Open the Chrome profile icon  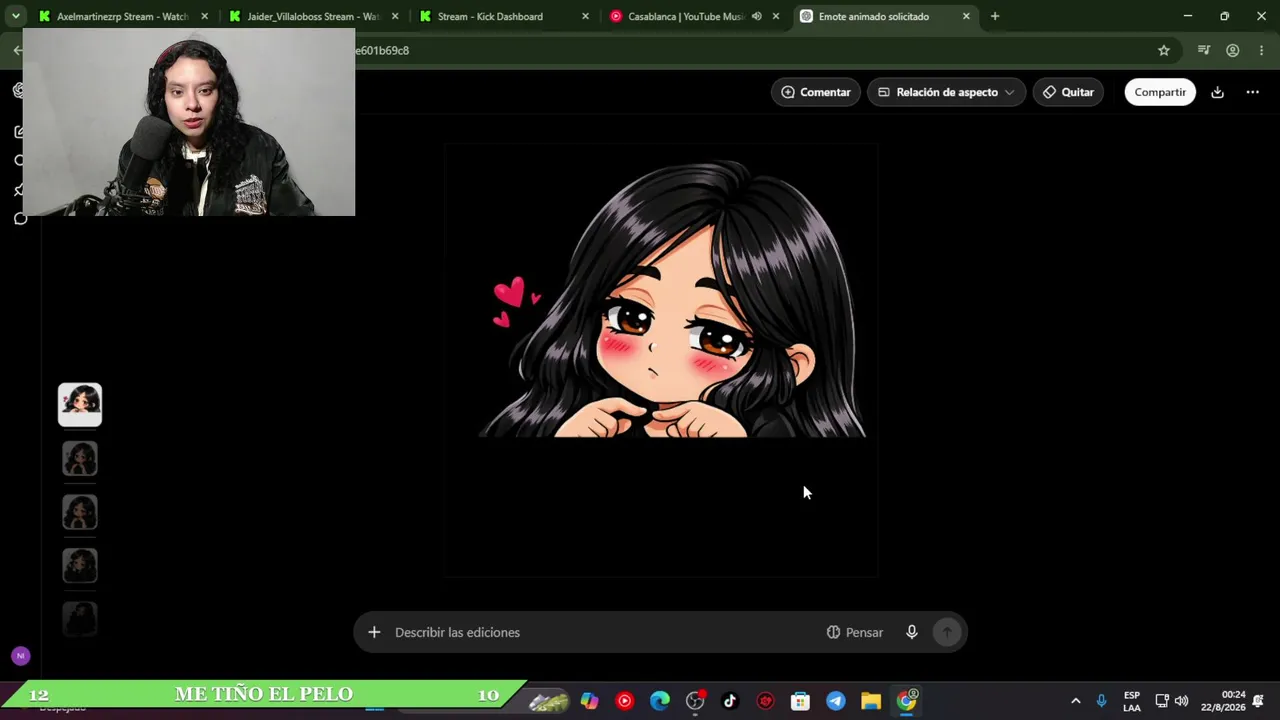[x=1233, y=50]
